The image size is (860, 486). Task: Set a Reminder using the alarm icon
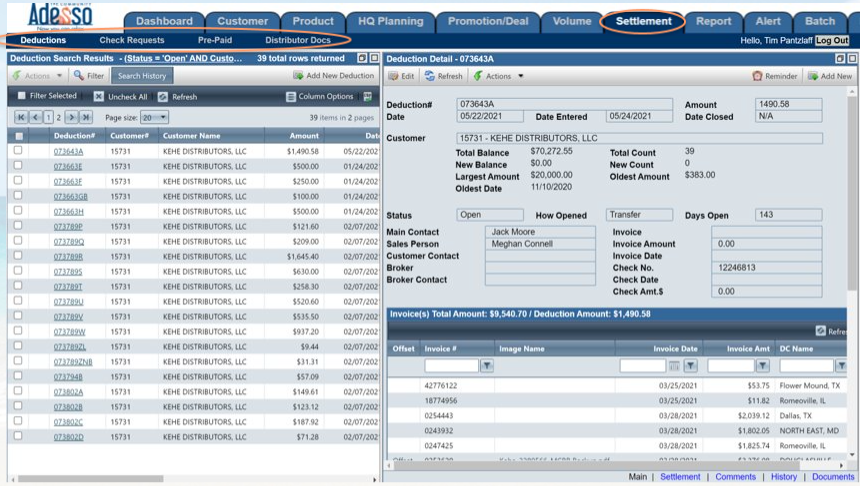pos(757,76)
